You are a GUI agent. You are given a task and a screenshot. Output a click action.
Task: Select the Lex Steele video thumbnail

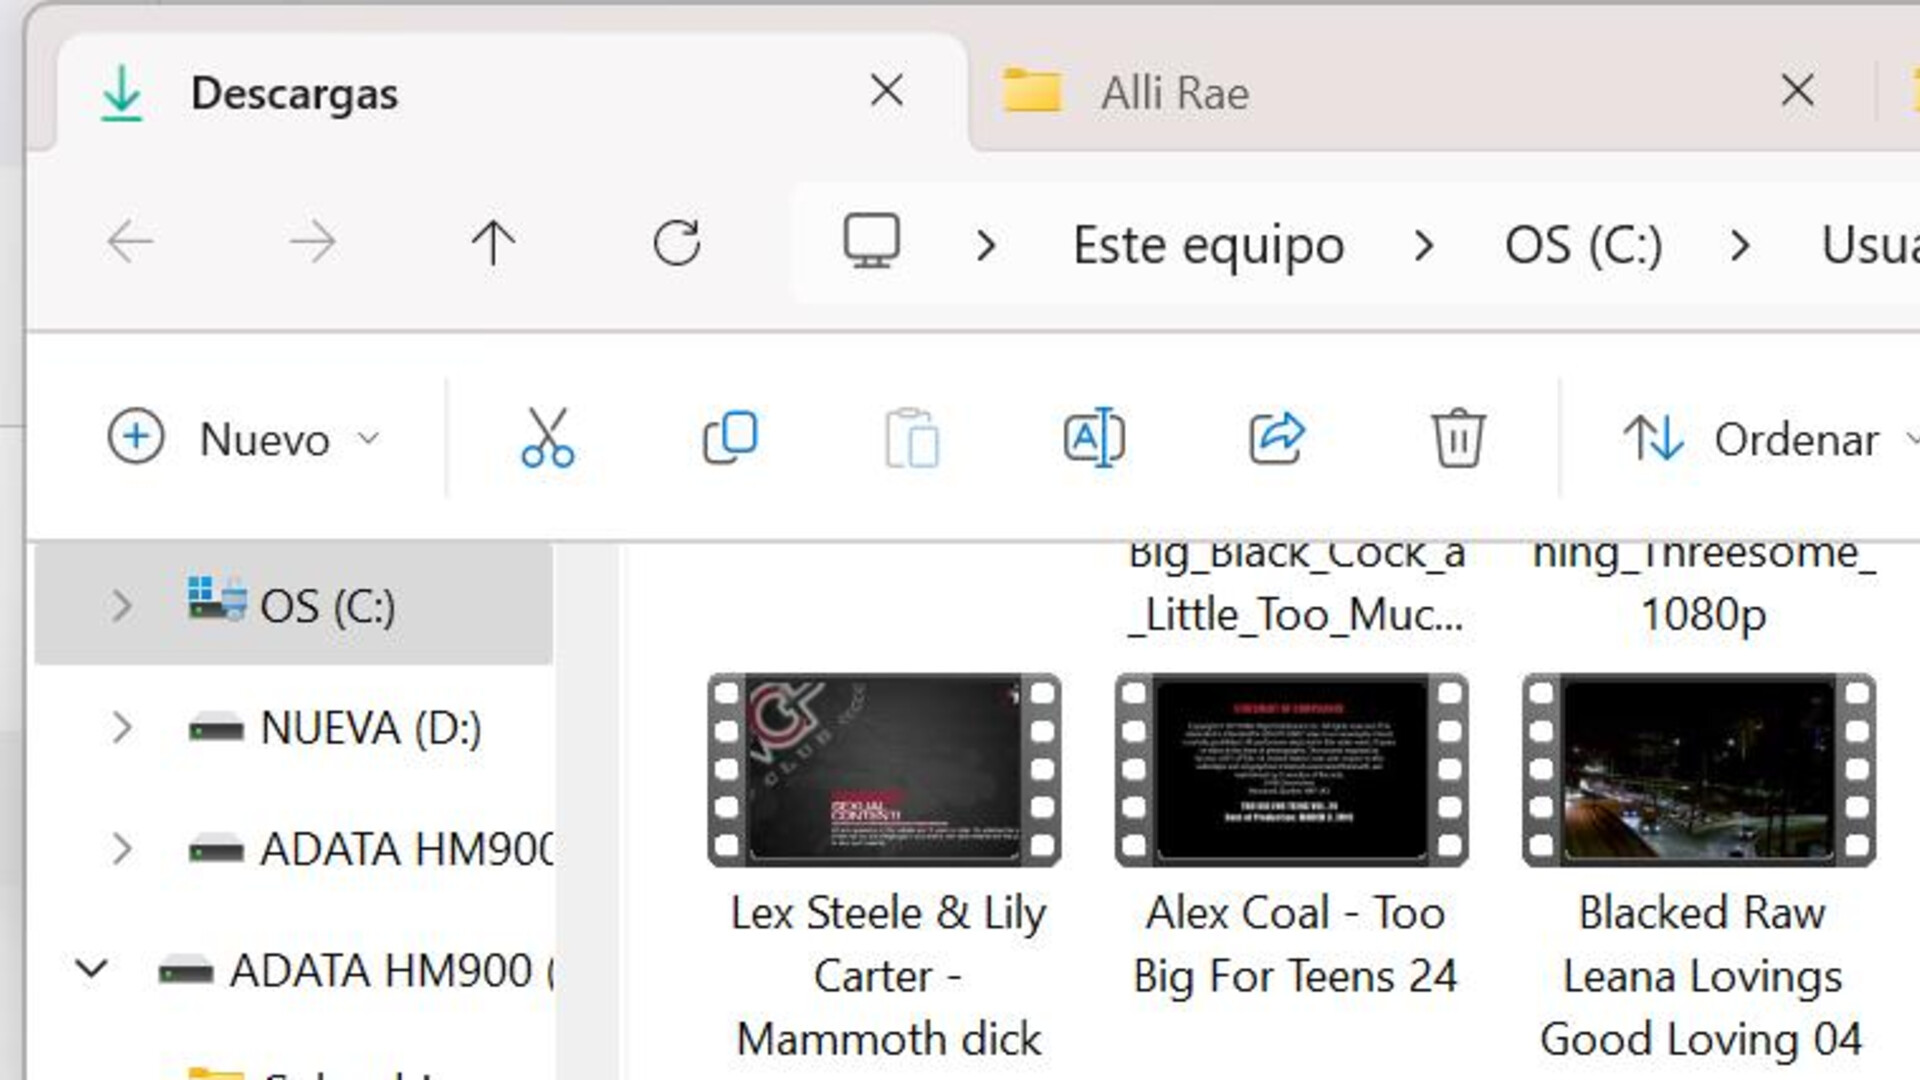884,769
